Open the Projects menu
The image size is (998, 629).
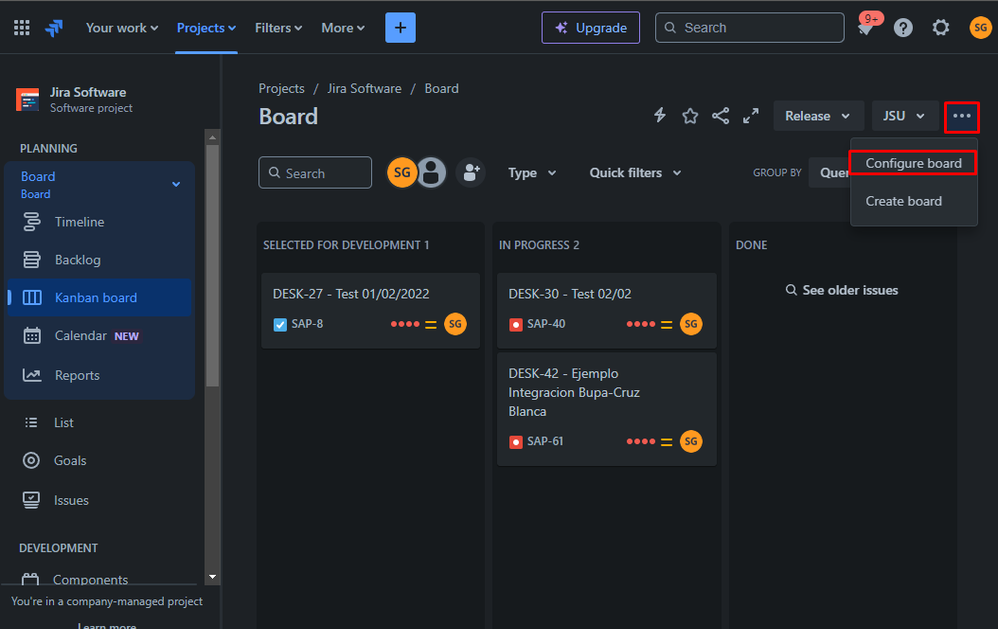pyautogui.click(x=206, y=28)
